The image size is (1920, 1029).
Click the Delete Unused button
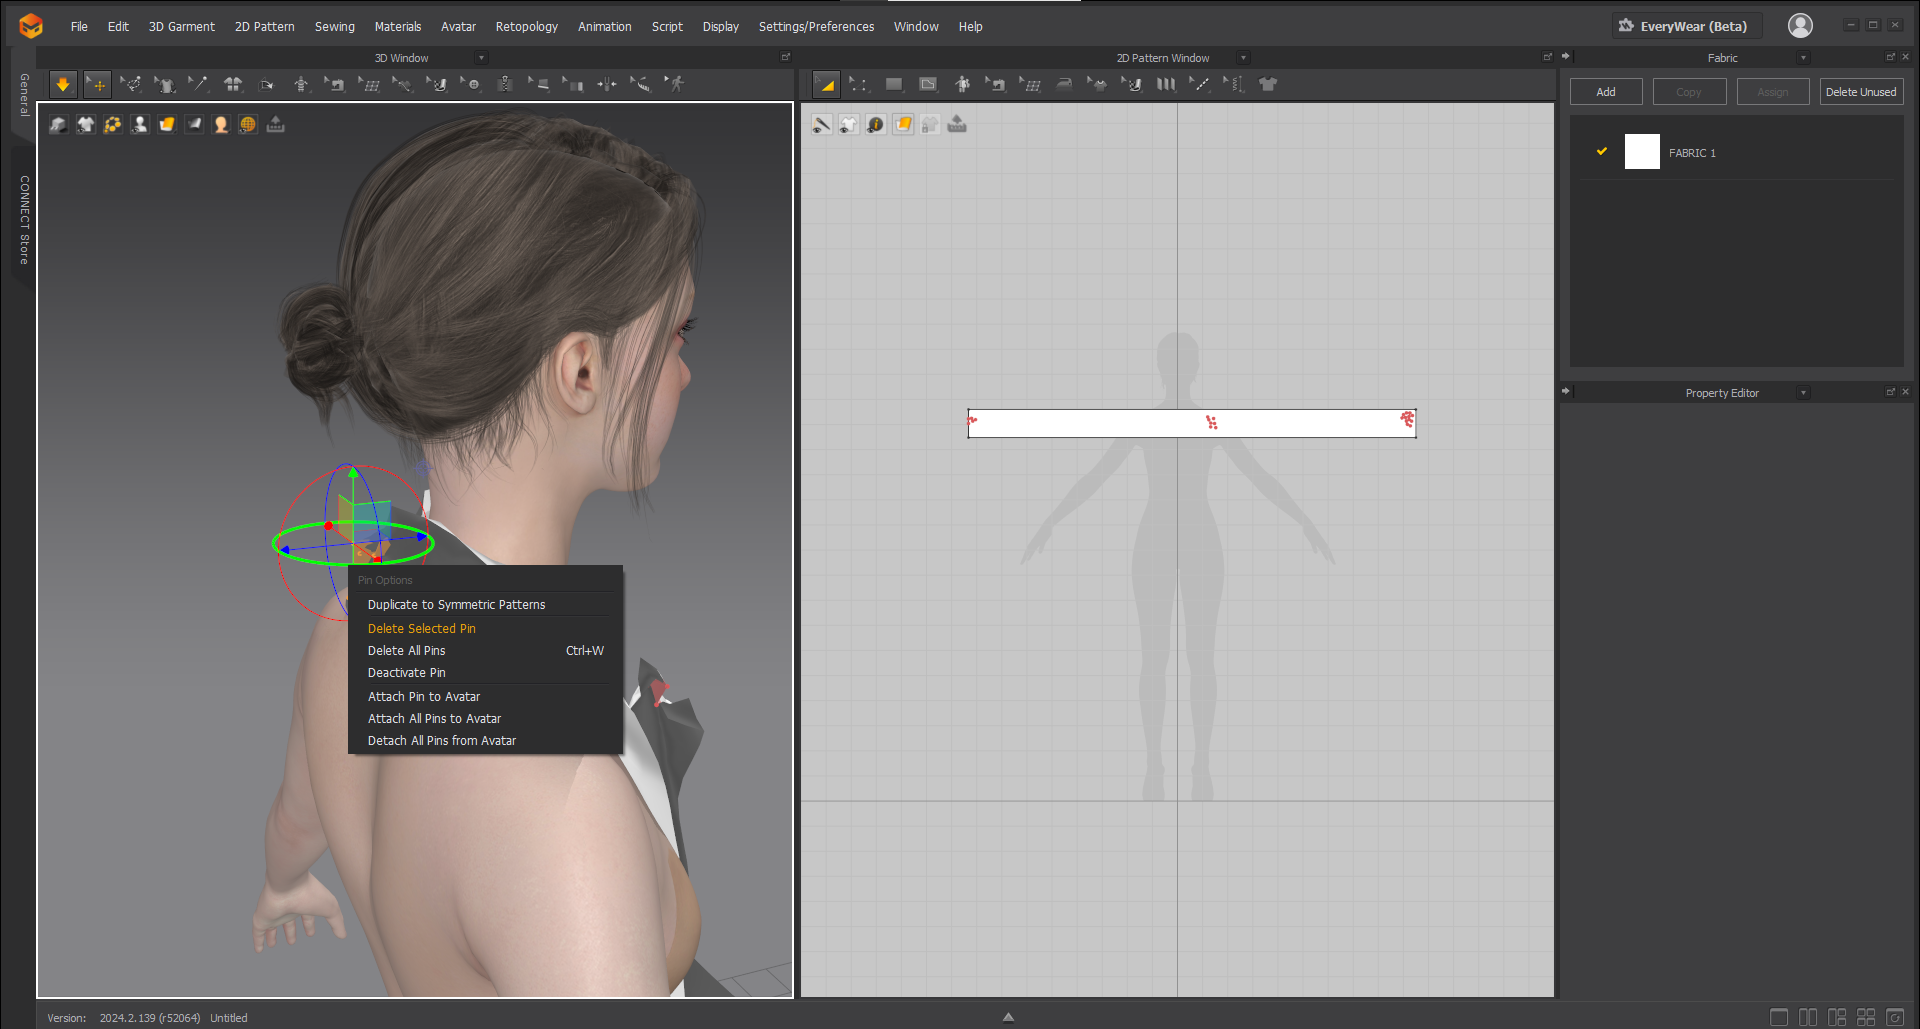coord(1861,92)
